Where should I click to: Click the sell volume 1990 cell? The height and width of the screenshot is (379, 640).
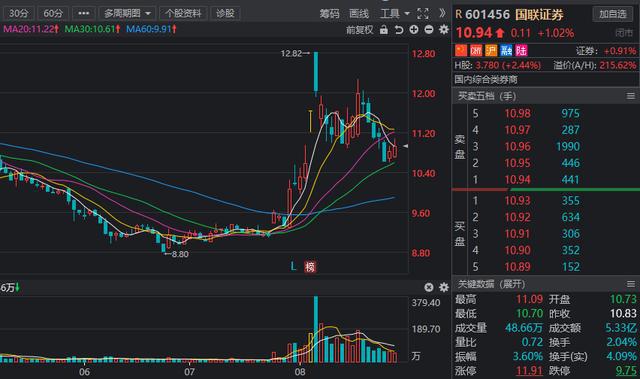pyautogui.click(x=568, y=146)
